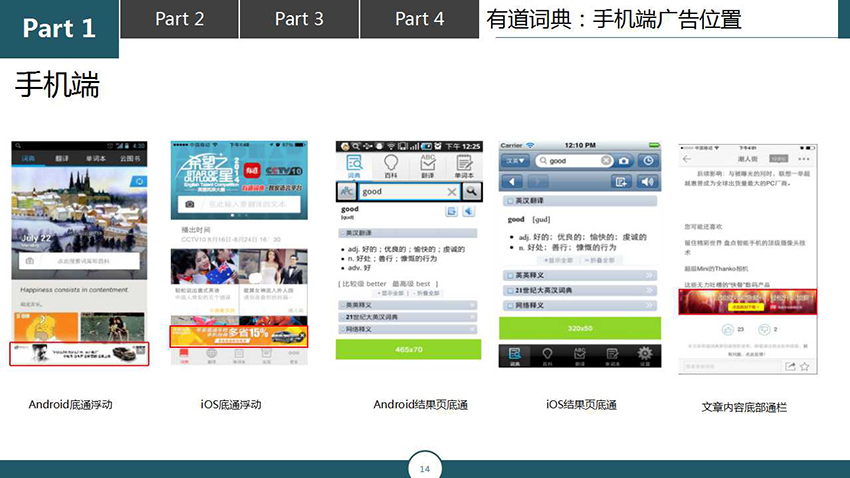The height and width of the screenshot is (478, 850).
Task: Expand 网络释义 section in Android results
Action: coord(408,330)
